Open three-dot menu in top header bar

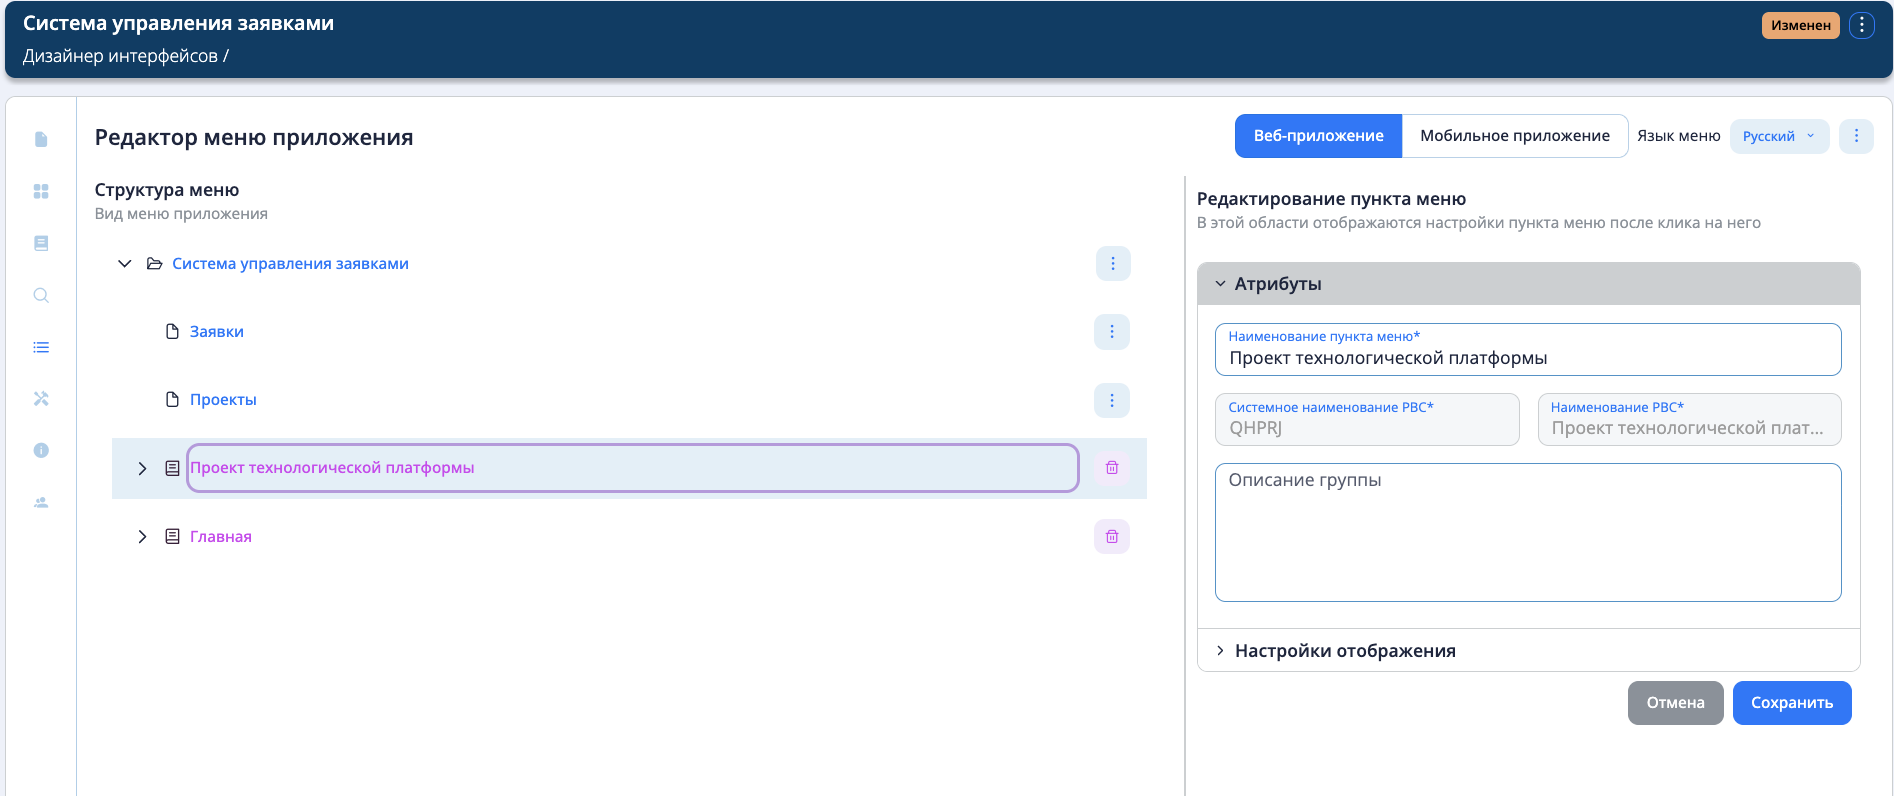click(1861, 25)
